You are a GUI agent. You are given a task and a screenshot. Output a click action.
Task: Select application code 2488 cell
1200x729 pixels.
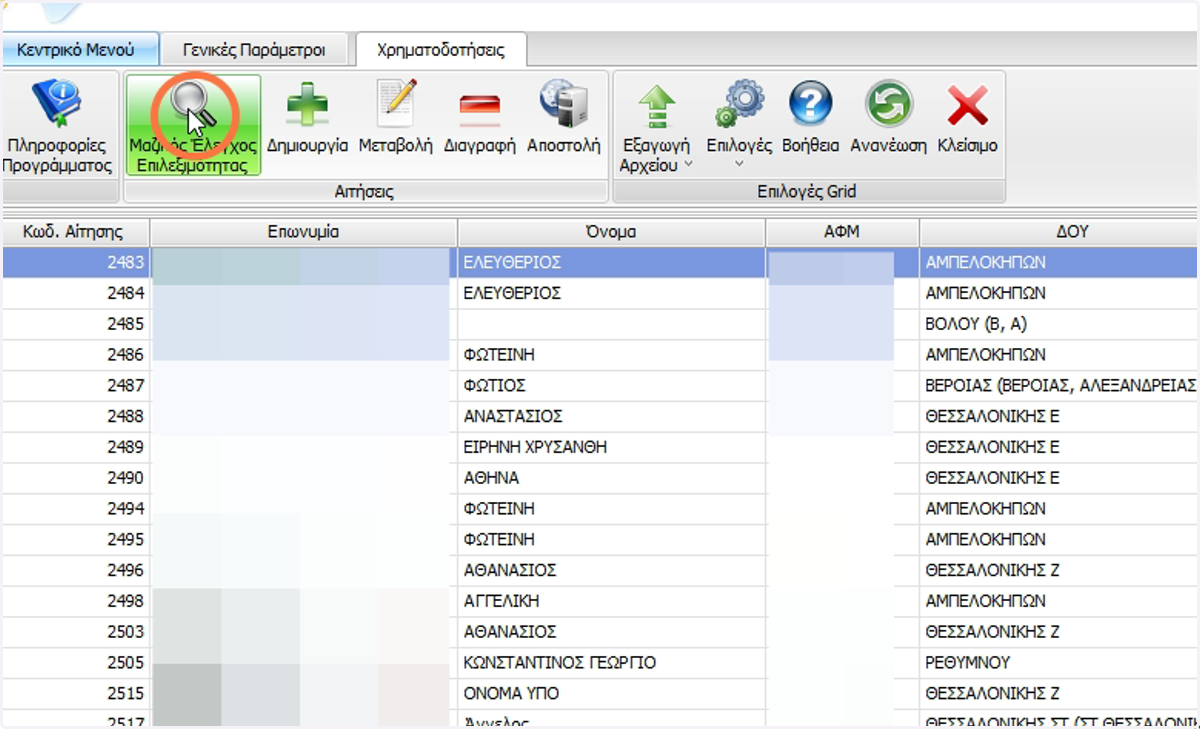[75, 417]
